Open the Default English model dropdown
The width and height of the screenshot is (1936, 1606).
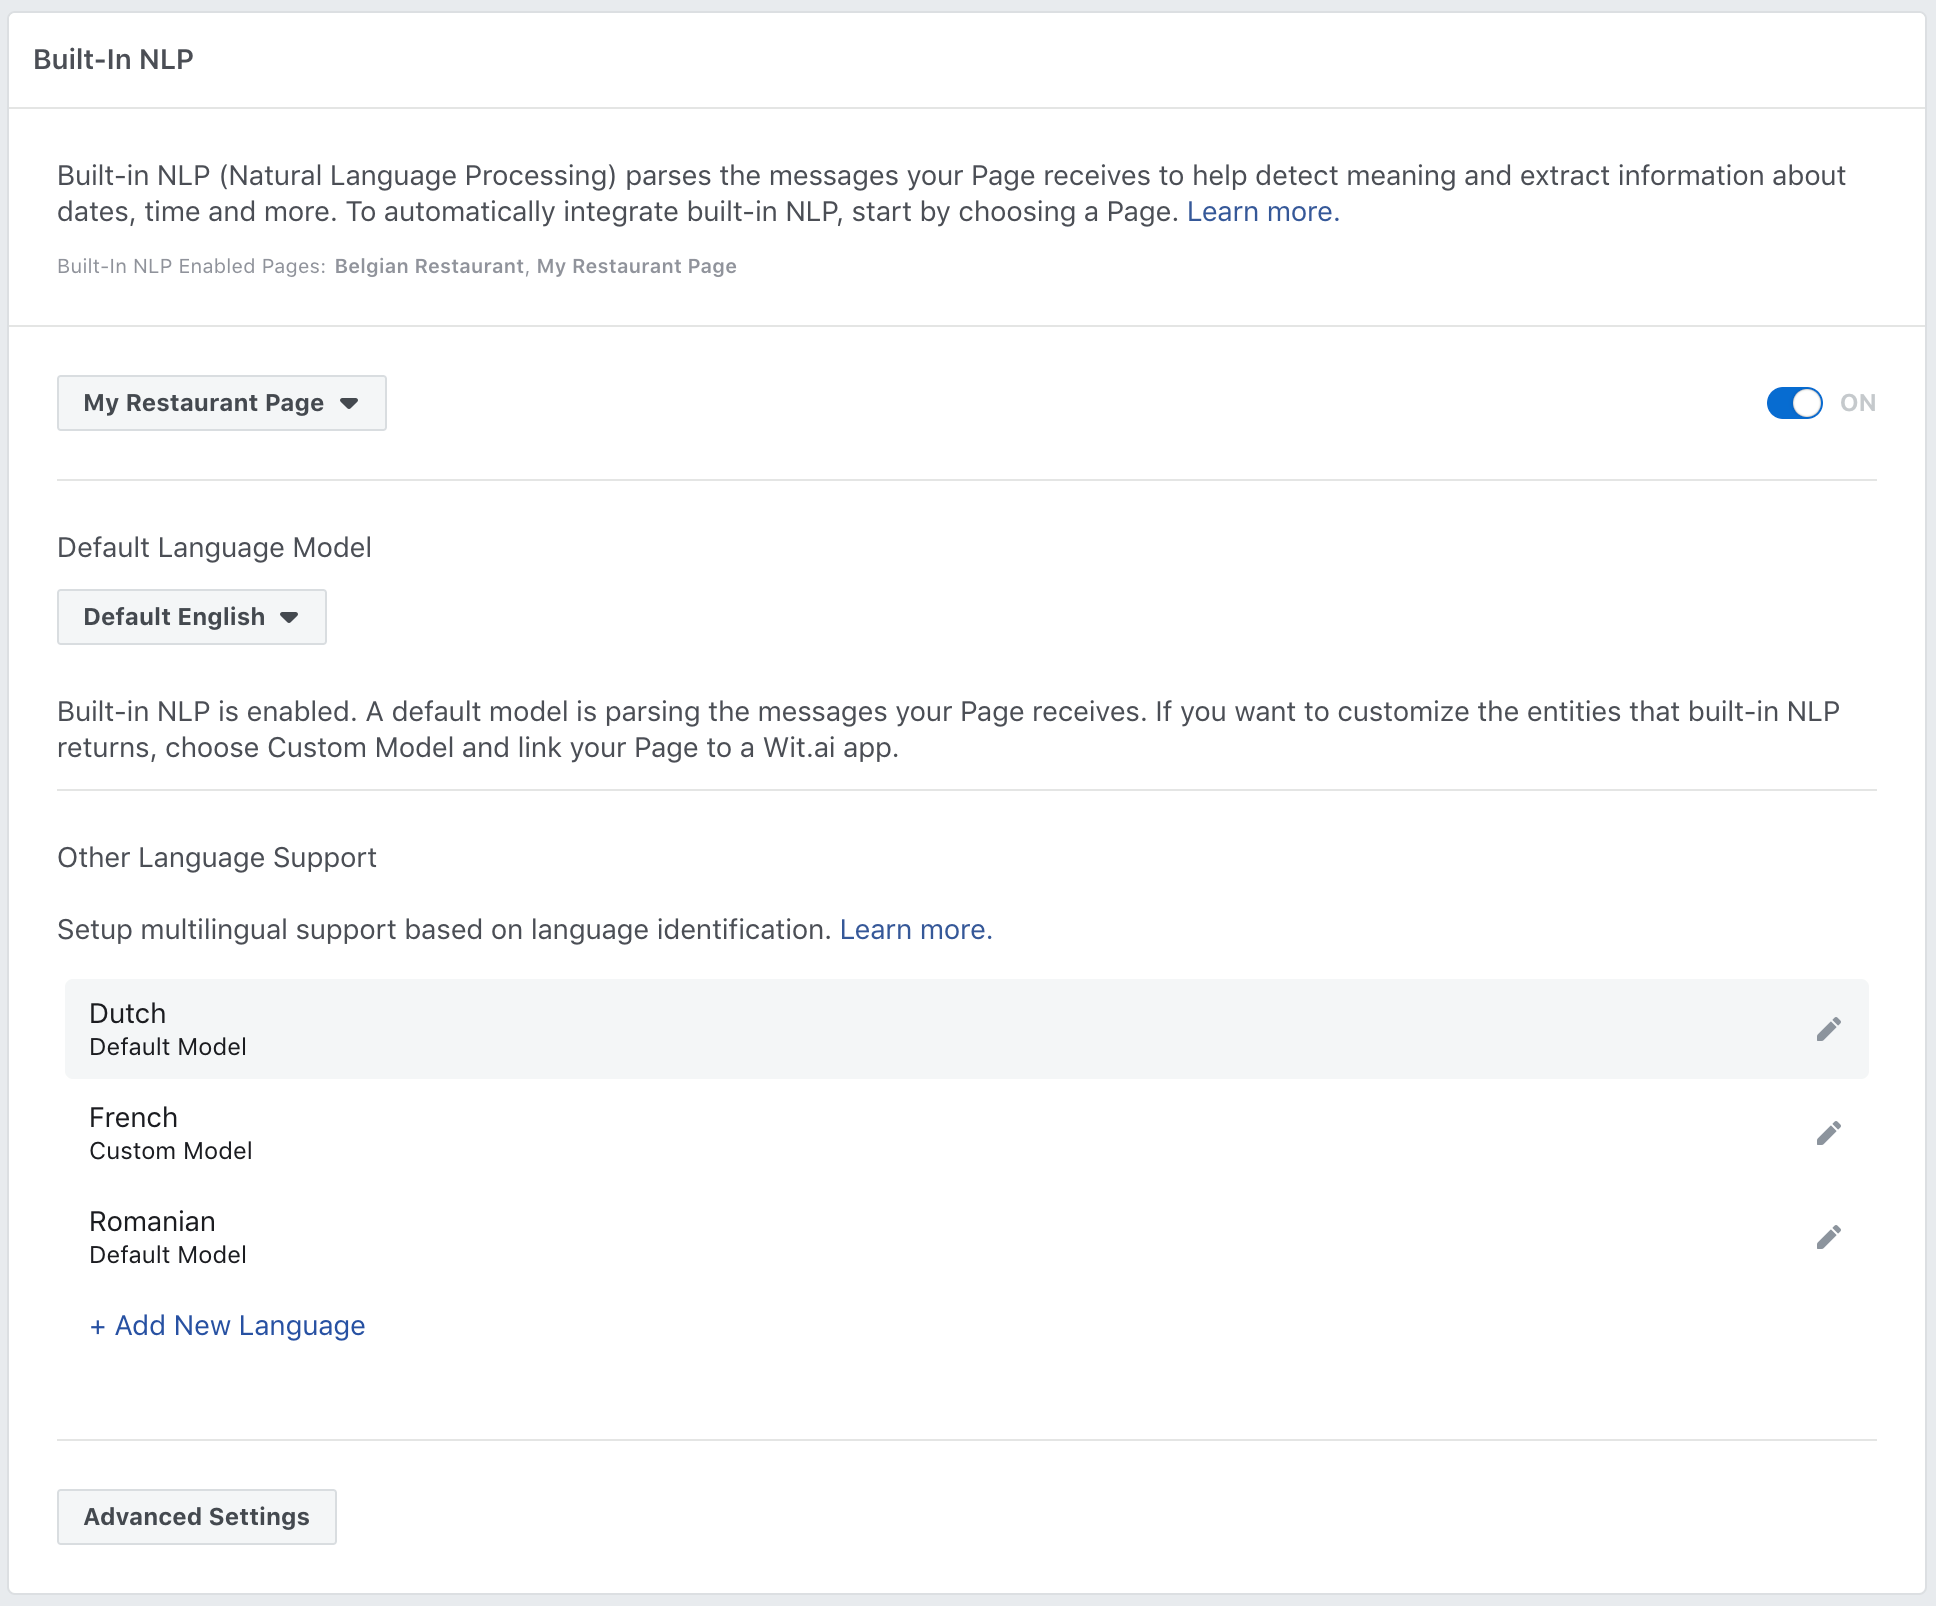point(191,617)
